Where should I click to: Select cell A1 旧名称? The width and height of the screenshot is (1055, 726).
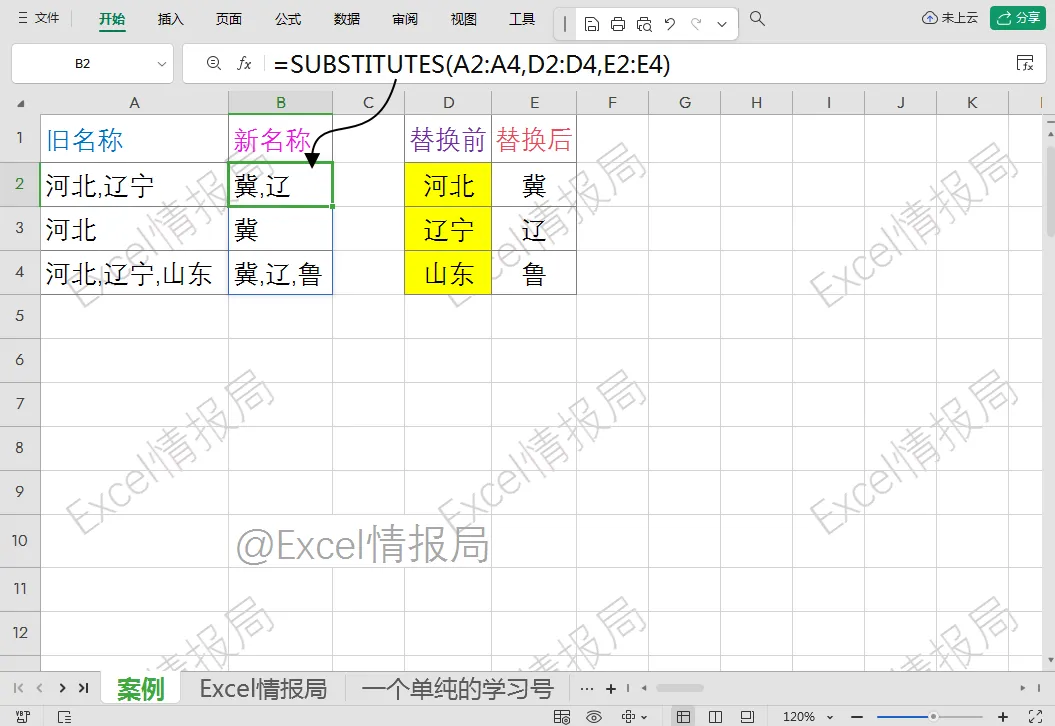pos(134,139)
